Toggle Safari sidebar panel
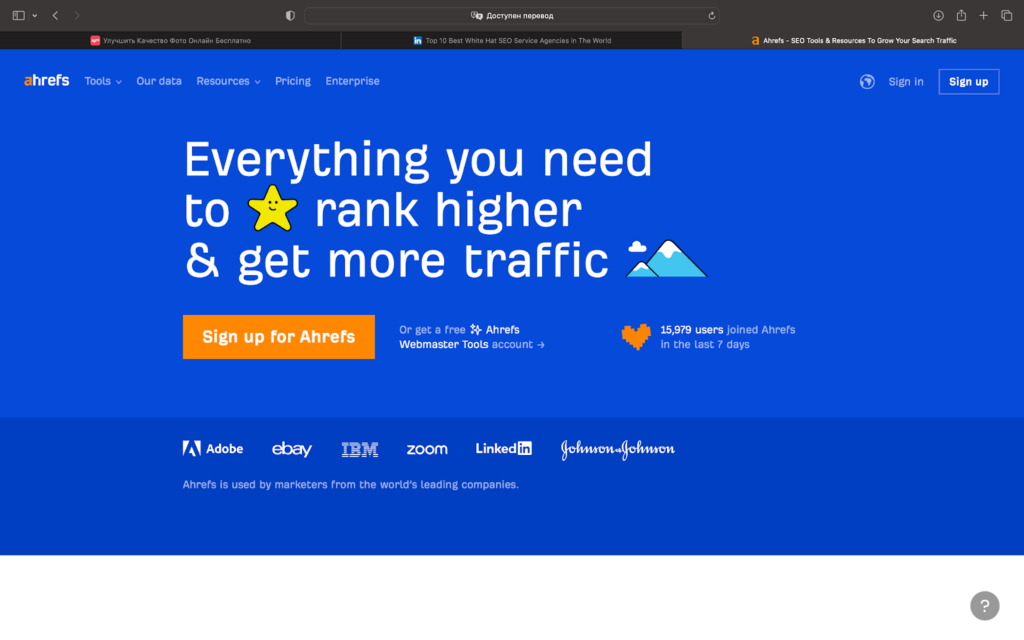The image size is (1024, 640). 18,15
